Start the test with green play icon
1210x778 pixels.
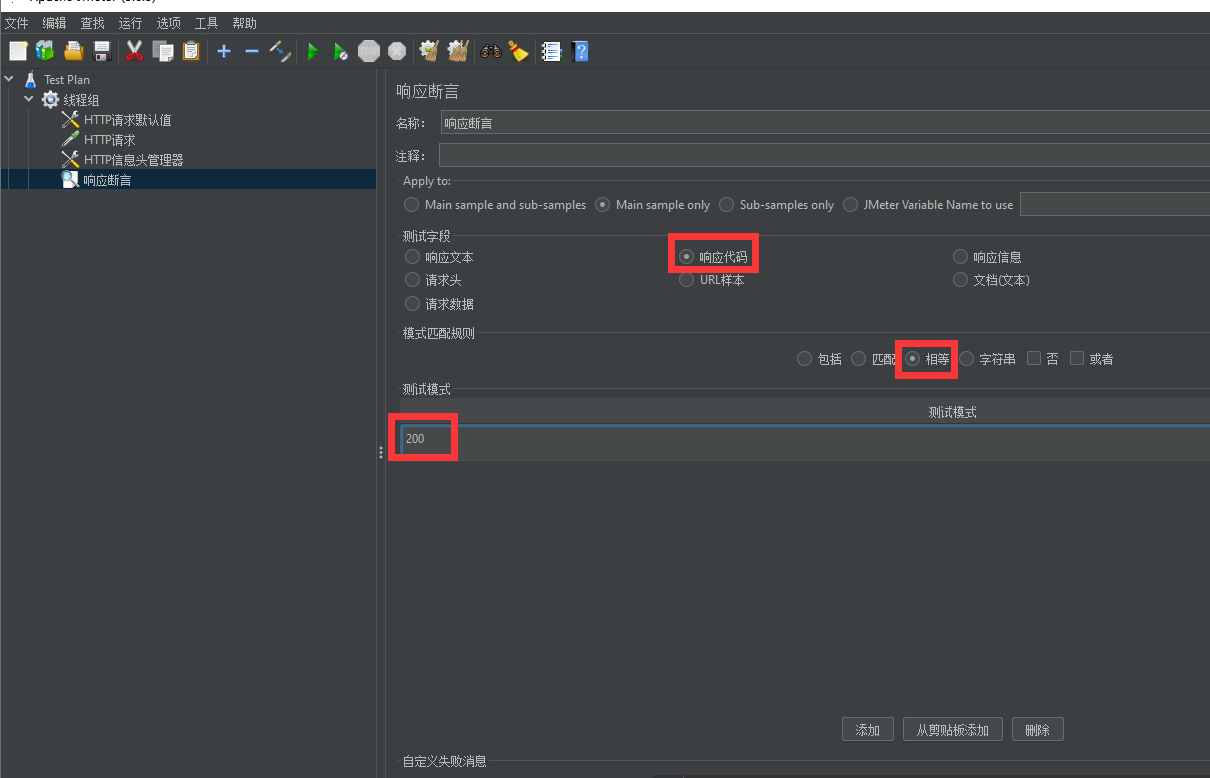tap(313, 51)
